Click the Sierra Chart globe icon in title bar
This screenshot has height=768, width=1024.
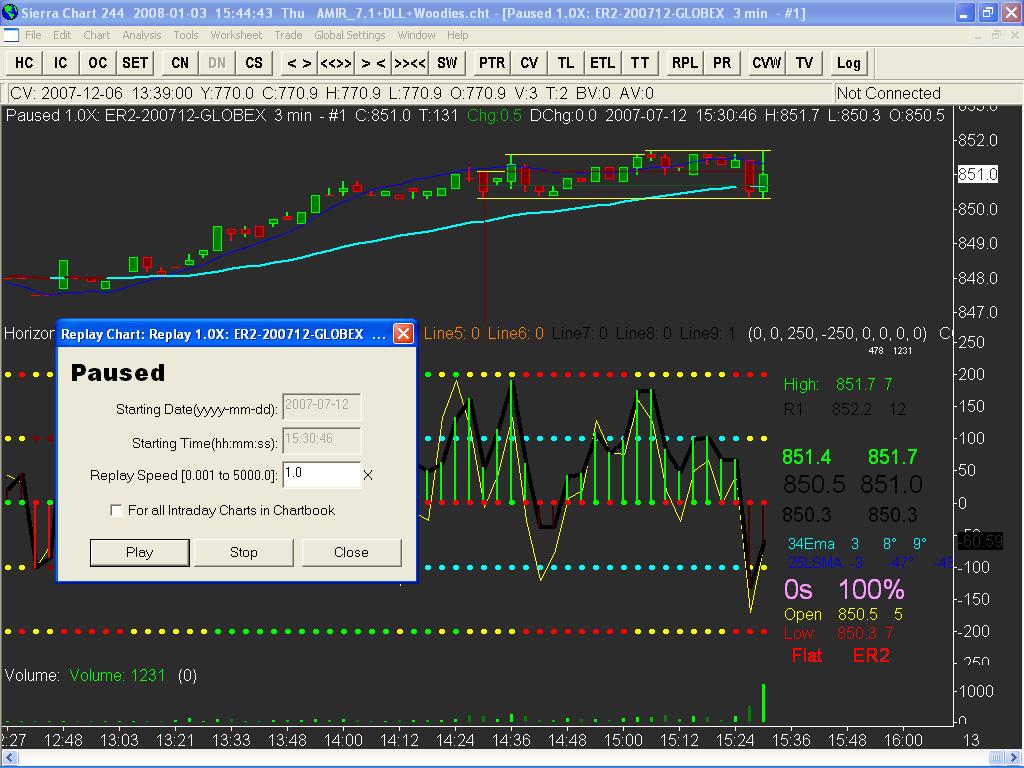coord(10,12)
